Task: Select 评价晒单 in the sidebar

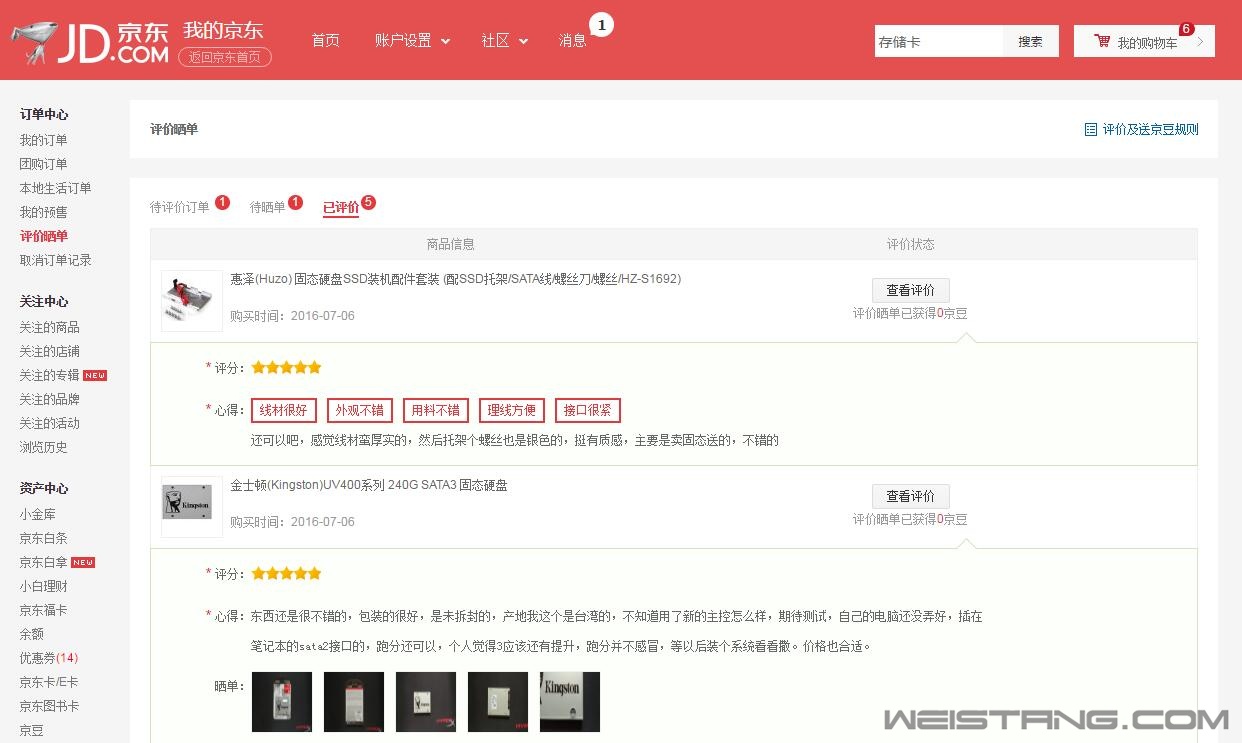Action: pyautogui.click(x=44, y=236)
